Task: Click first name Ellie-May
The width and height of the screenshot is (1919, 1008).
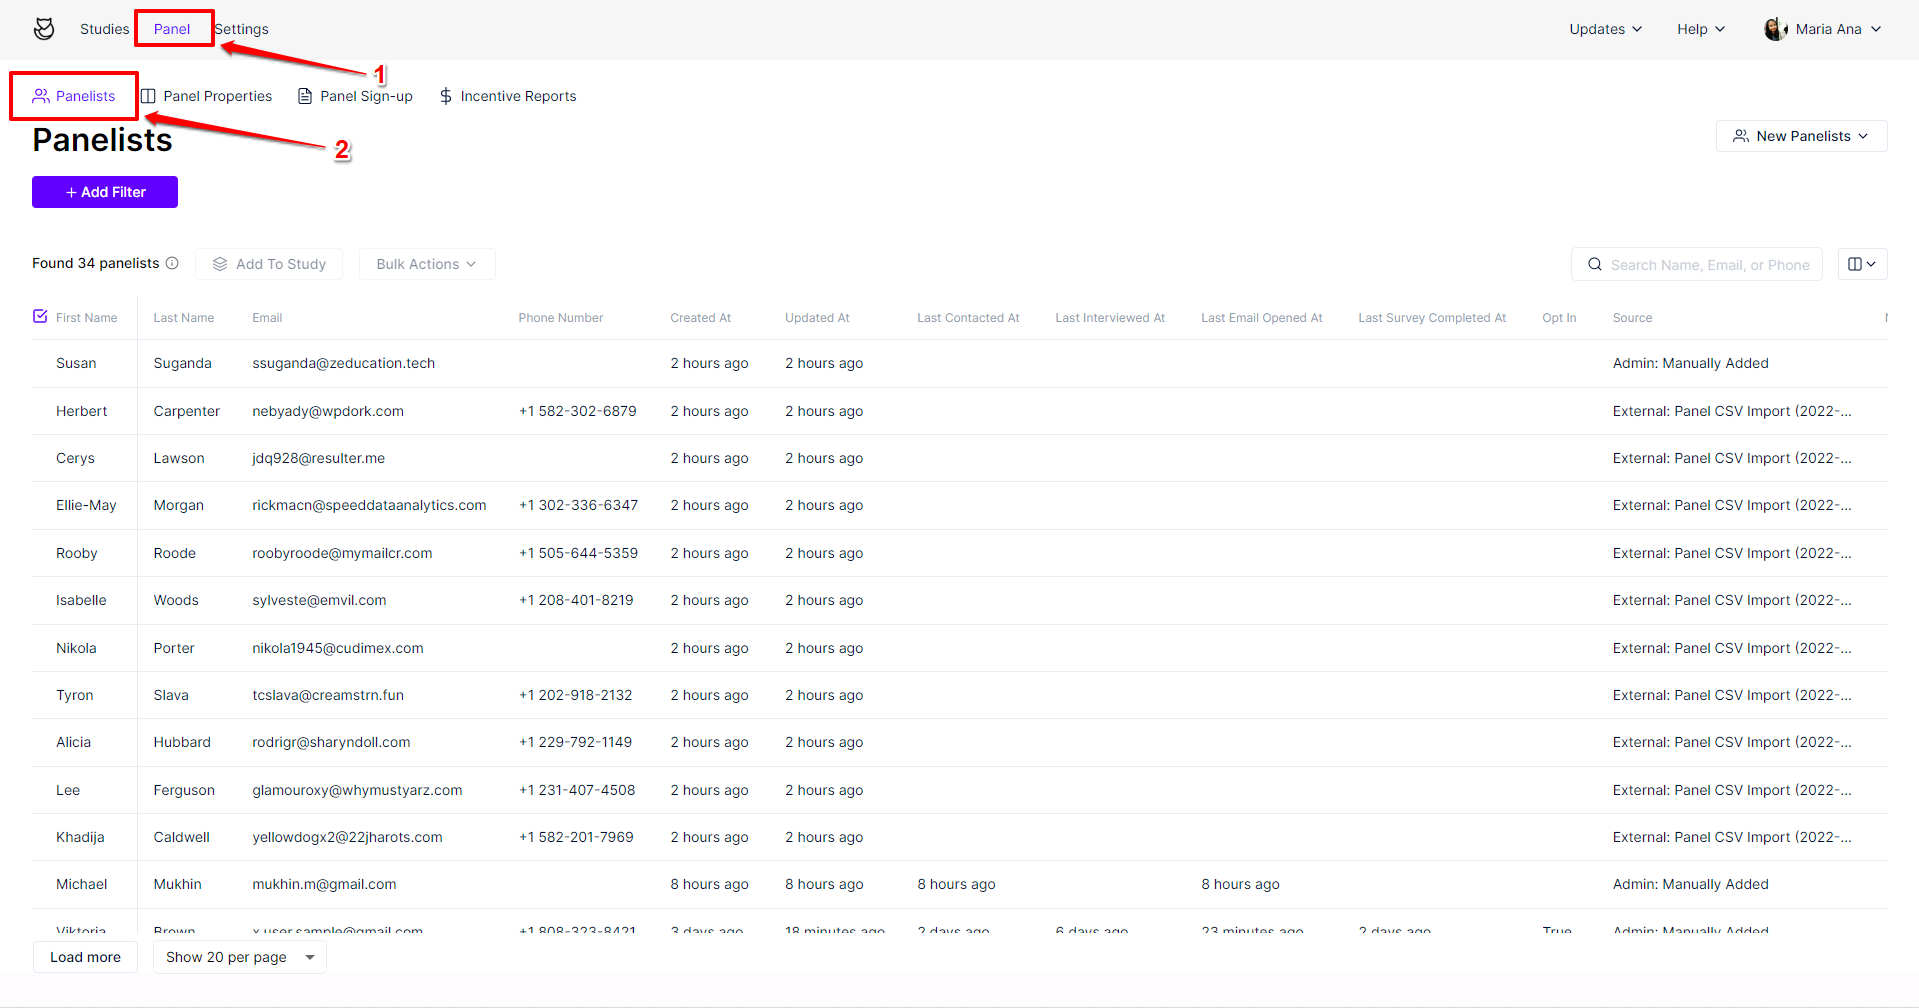Action: (86, 505)
